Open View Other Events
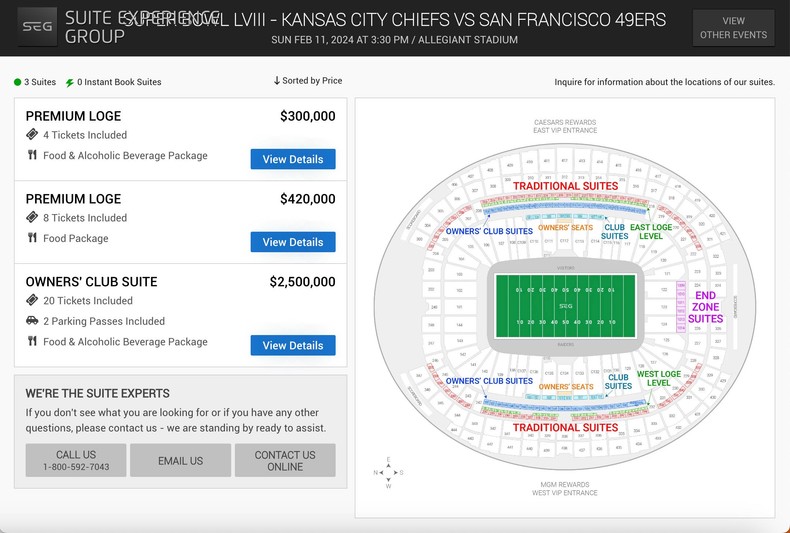Image resolution: width=790 pixels, height=533 pixels. click(x=733, y=28)
